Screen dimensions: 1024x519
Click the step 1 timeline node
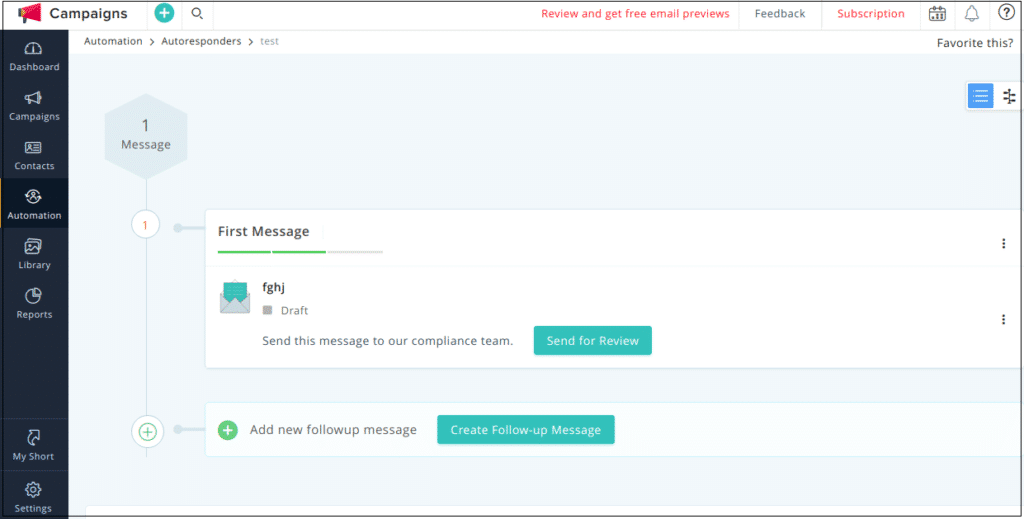click(145, 225)
